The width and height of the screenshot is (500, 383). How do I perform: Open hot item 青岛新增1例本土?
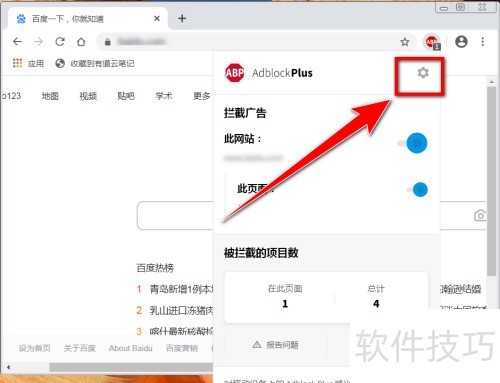pyautogui.click(x=182, y=289)
